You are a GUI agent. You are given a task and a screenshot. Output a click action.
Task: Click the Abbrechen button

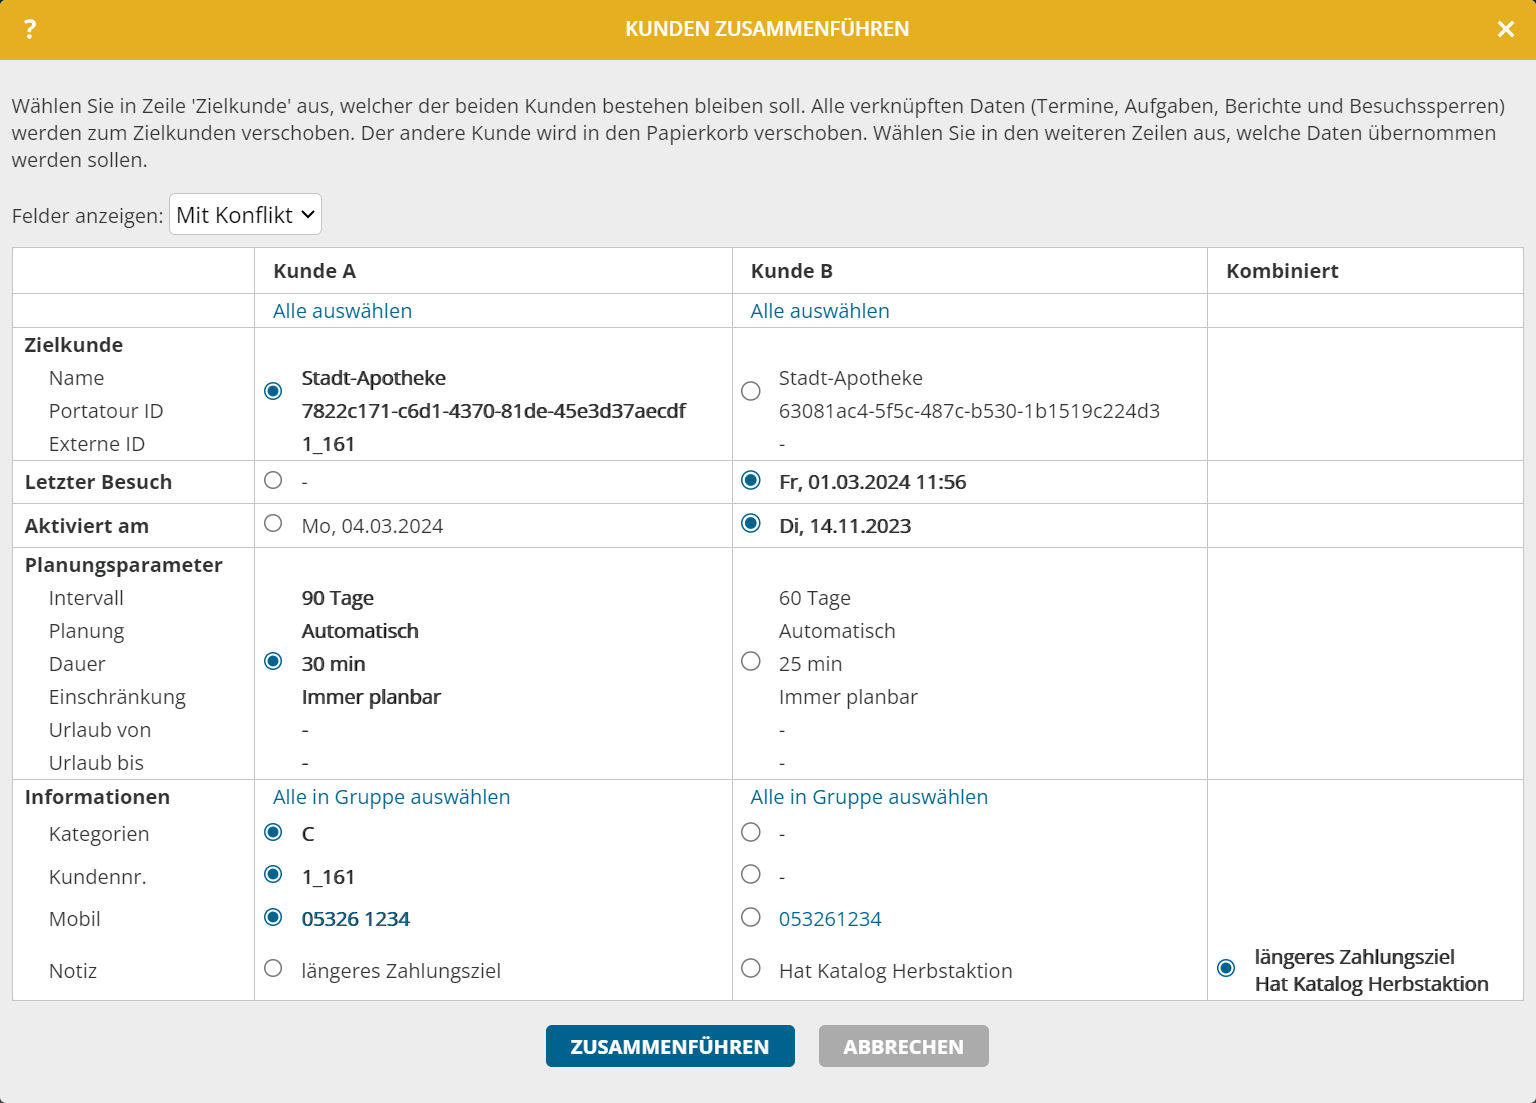[x=903, y=1046]
